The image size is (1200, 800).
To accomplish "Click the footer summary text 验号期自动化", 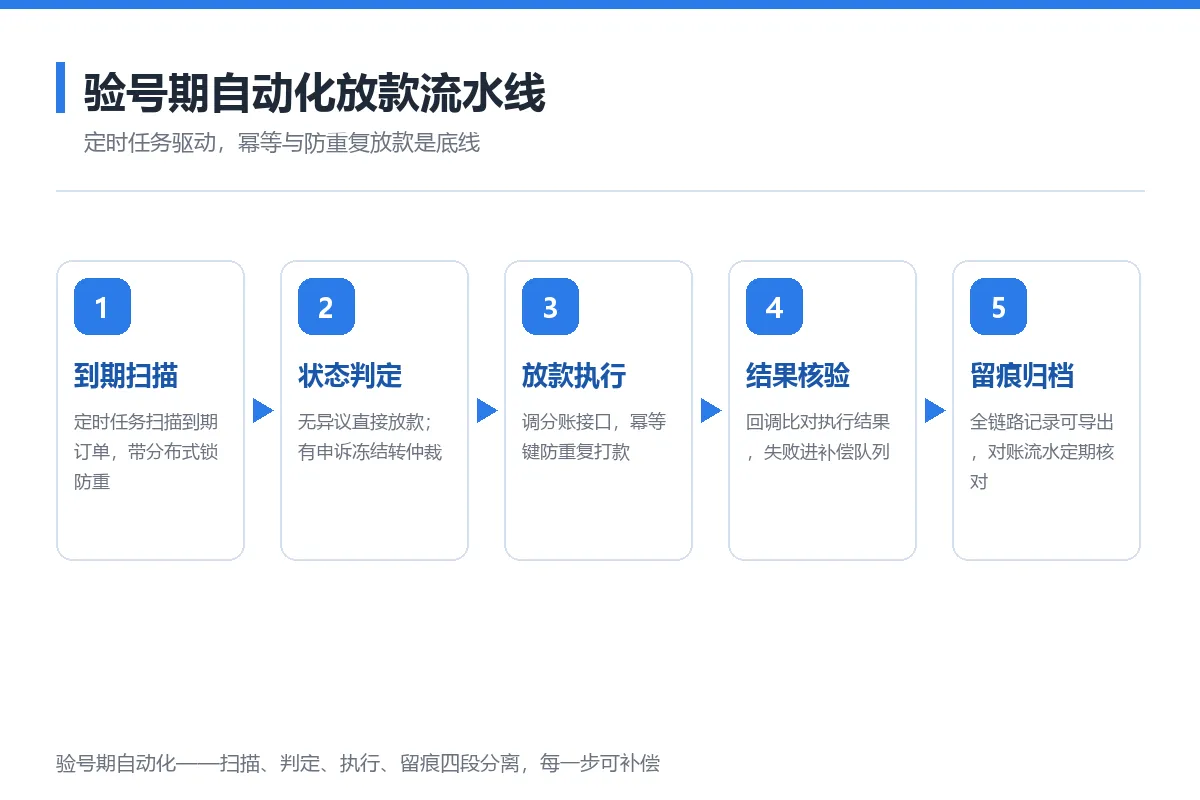I will (358, 764).
